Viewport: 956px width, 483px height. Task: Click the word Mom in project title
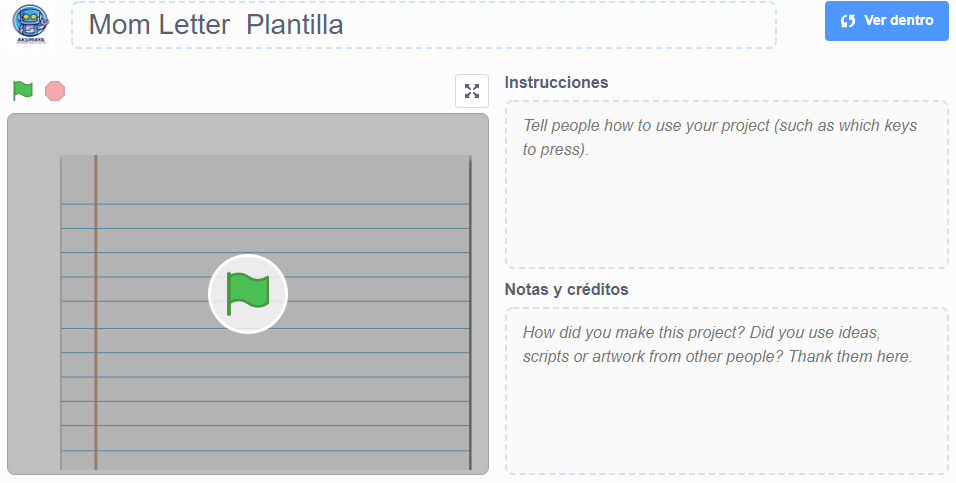pos(120,25)
